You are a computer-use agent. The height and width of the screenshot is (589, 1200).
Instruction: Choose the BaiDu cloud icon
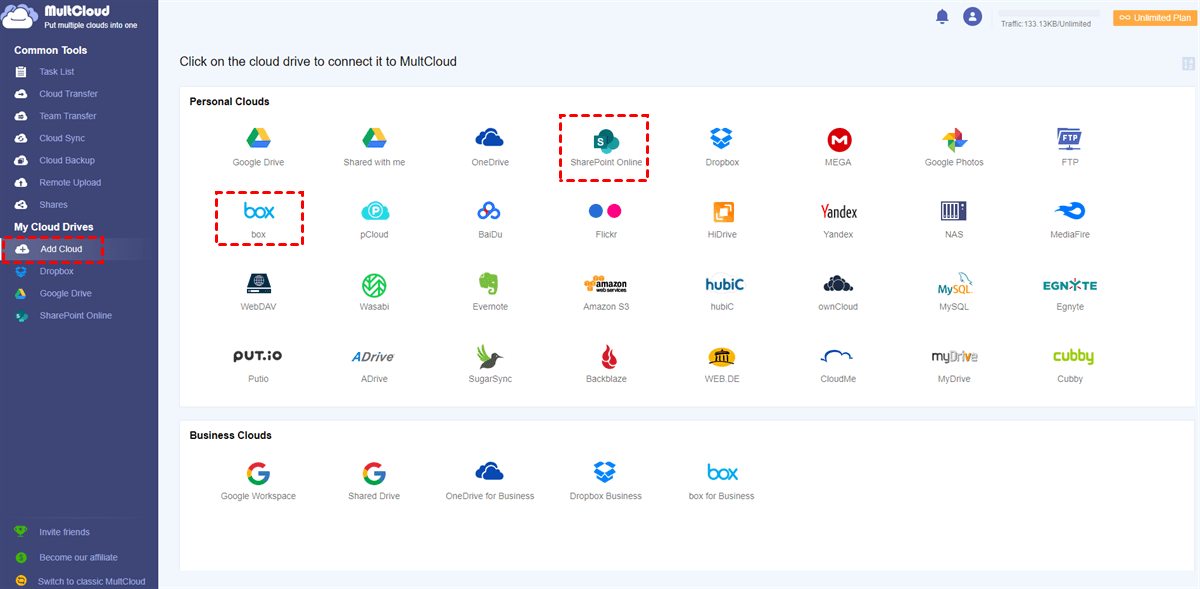pyautogui.click(x=490, y=219)
